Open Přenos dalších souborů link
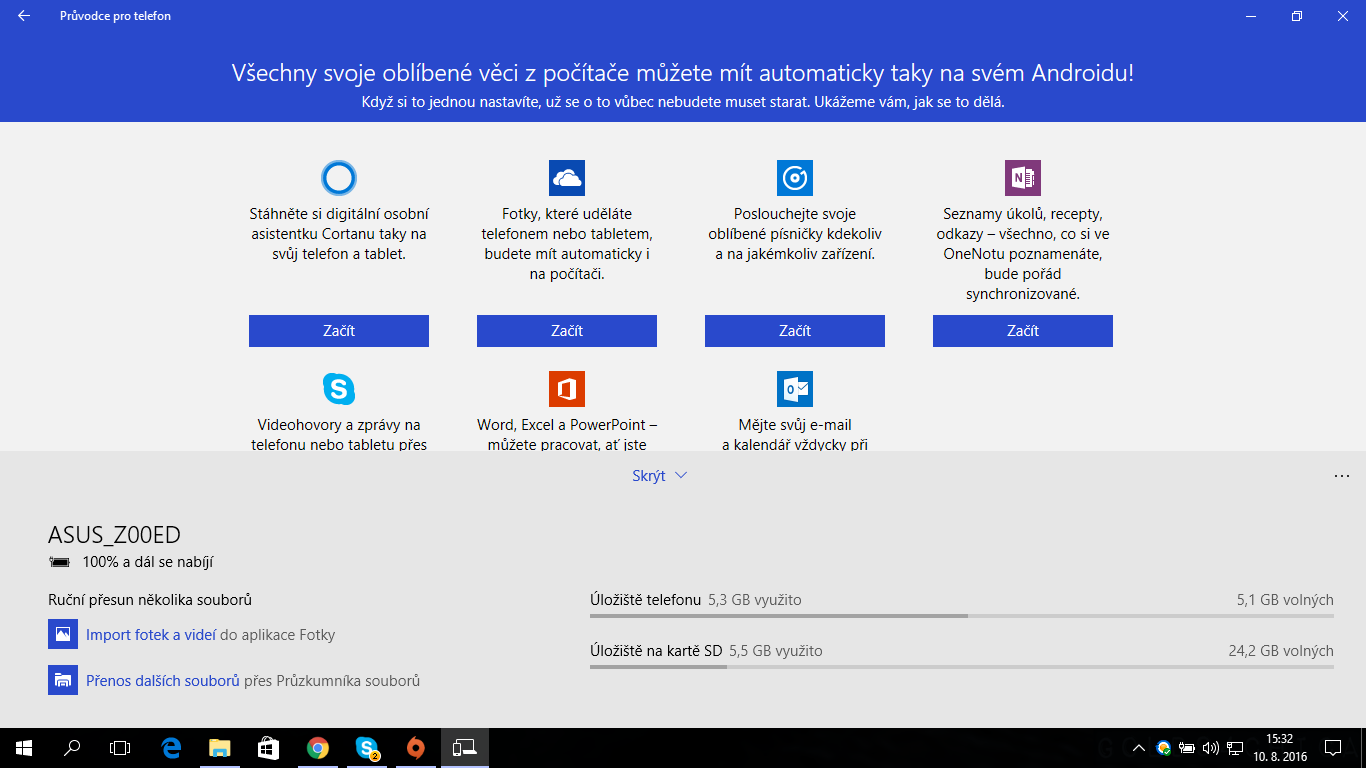This screenshot has width=1366, height=768. tap(162, 681)
